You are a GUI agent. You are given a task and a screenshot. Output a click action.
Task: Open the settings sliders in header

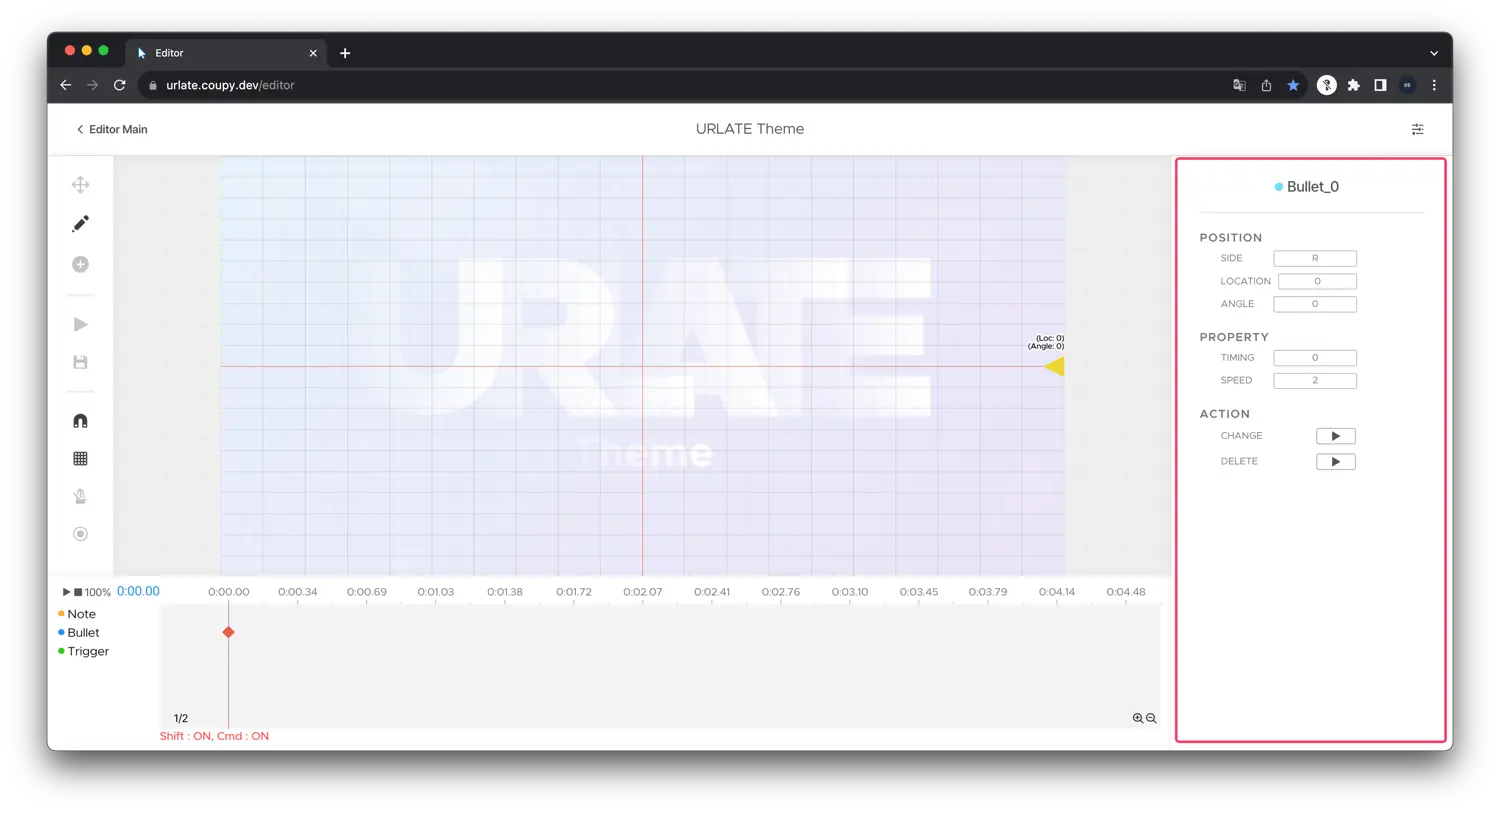pos(1417,129)
